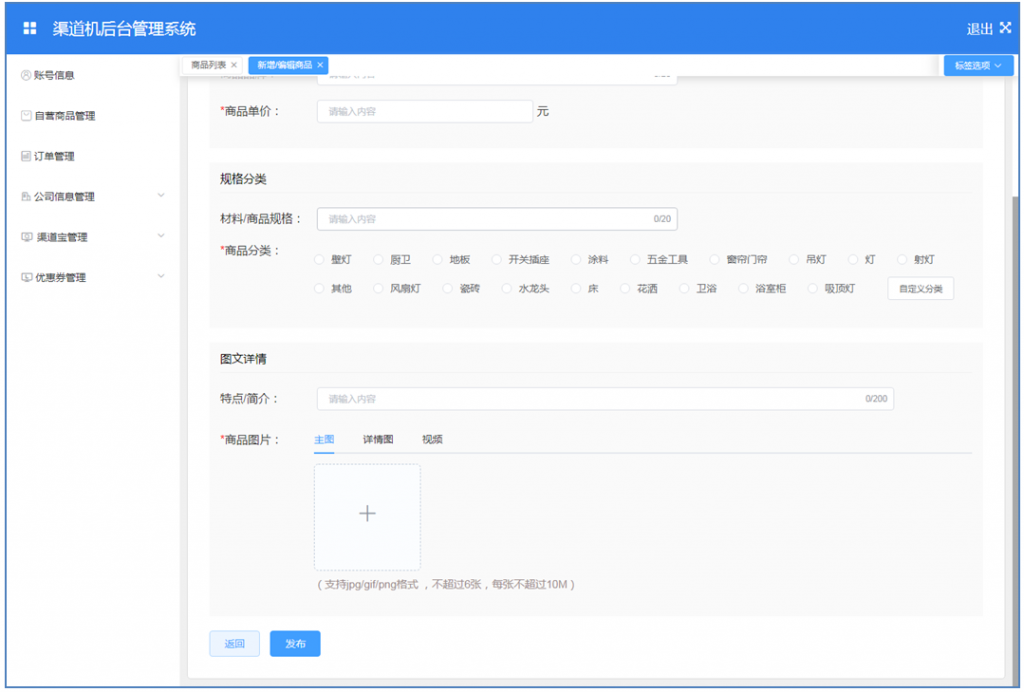
Task: Switch to the 详情图 image tab
Action: click(x=378, y=439)
